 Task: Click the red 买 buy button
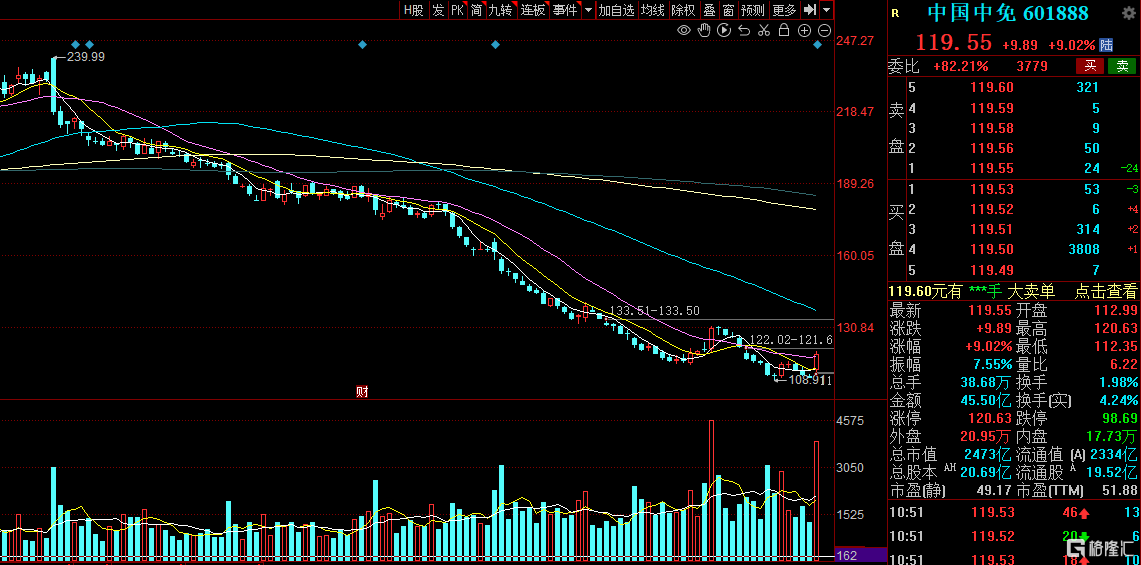[x=1090, y=66]
